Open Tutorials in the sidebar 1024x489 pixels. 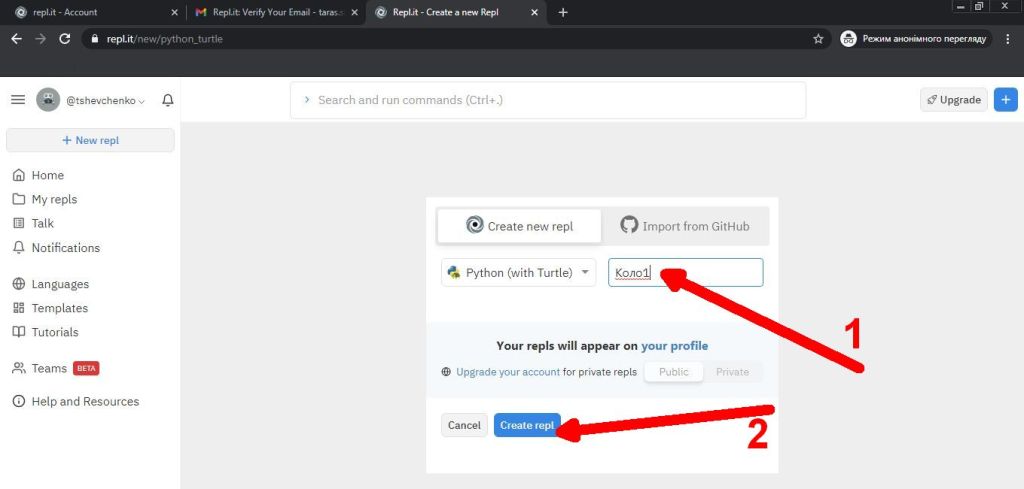coord(46,332)
